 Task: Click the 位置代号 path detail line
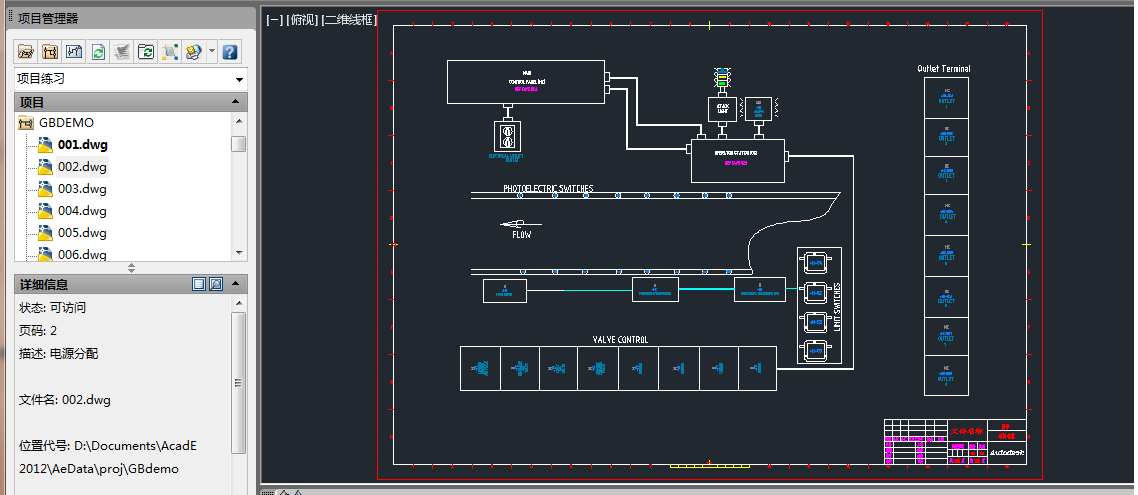point(107,457)
